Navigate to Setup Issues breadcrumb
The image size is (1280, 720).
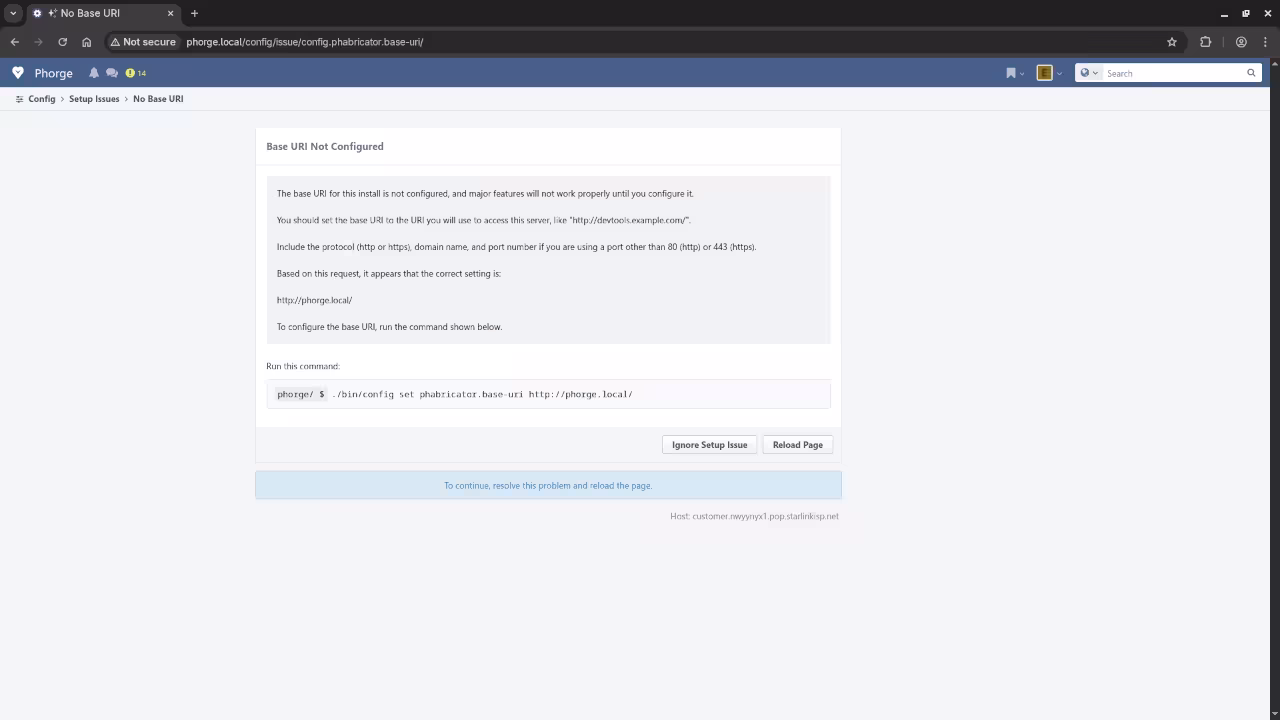[94, 99]
